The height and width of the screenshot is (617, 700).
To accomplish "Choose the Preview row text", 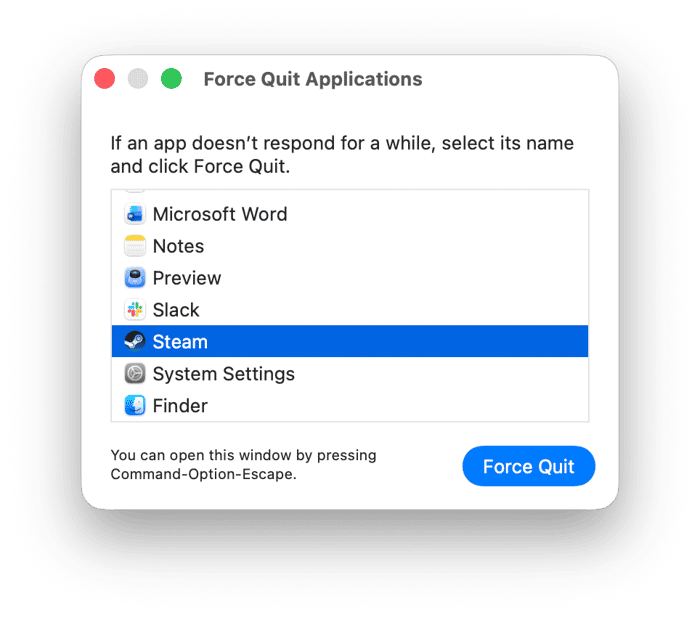I will coord(187,278).
